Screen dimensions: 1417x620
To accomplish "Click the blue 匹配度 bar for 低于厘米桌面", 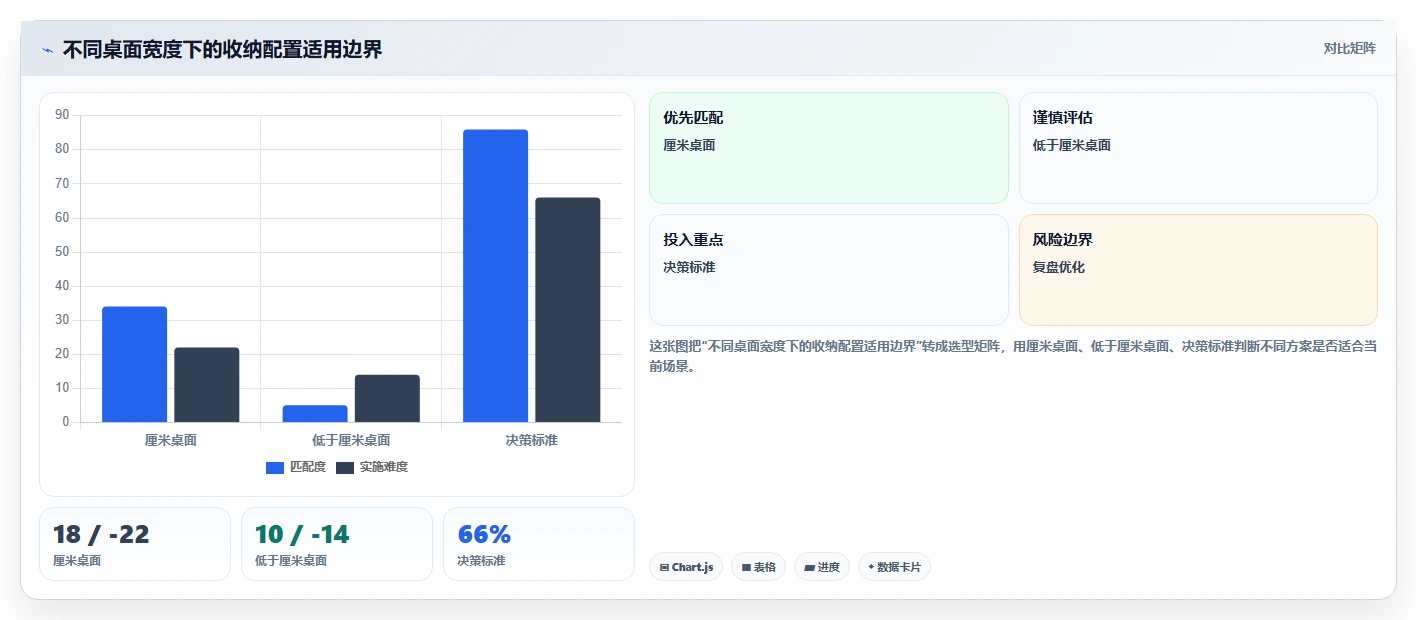I will pos(315,413).
